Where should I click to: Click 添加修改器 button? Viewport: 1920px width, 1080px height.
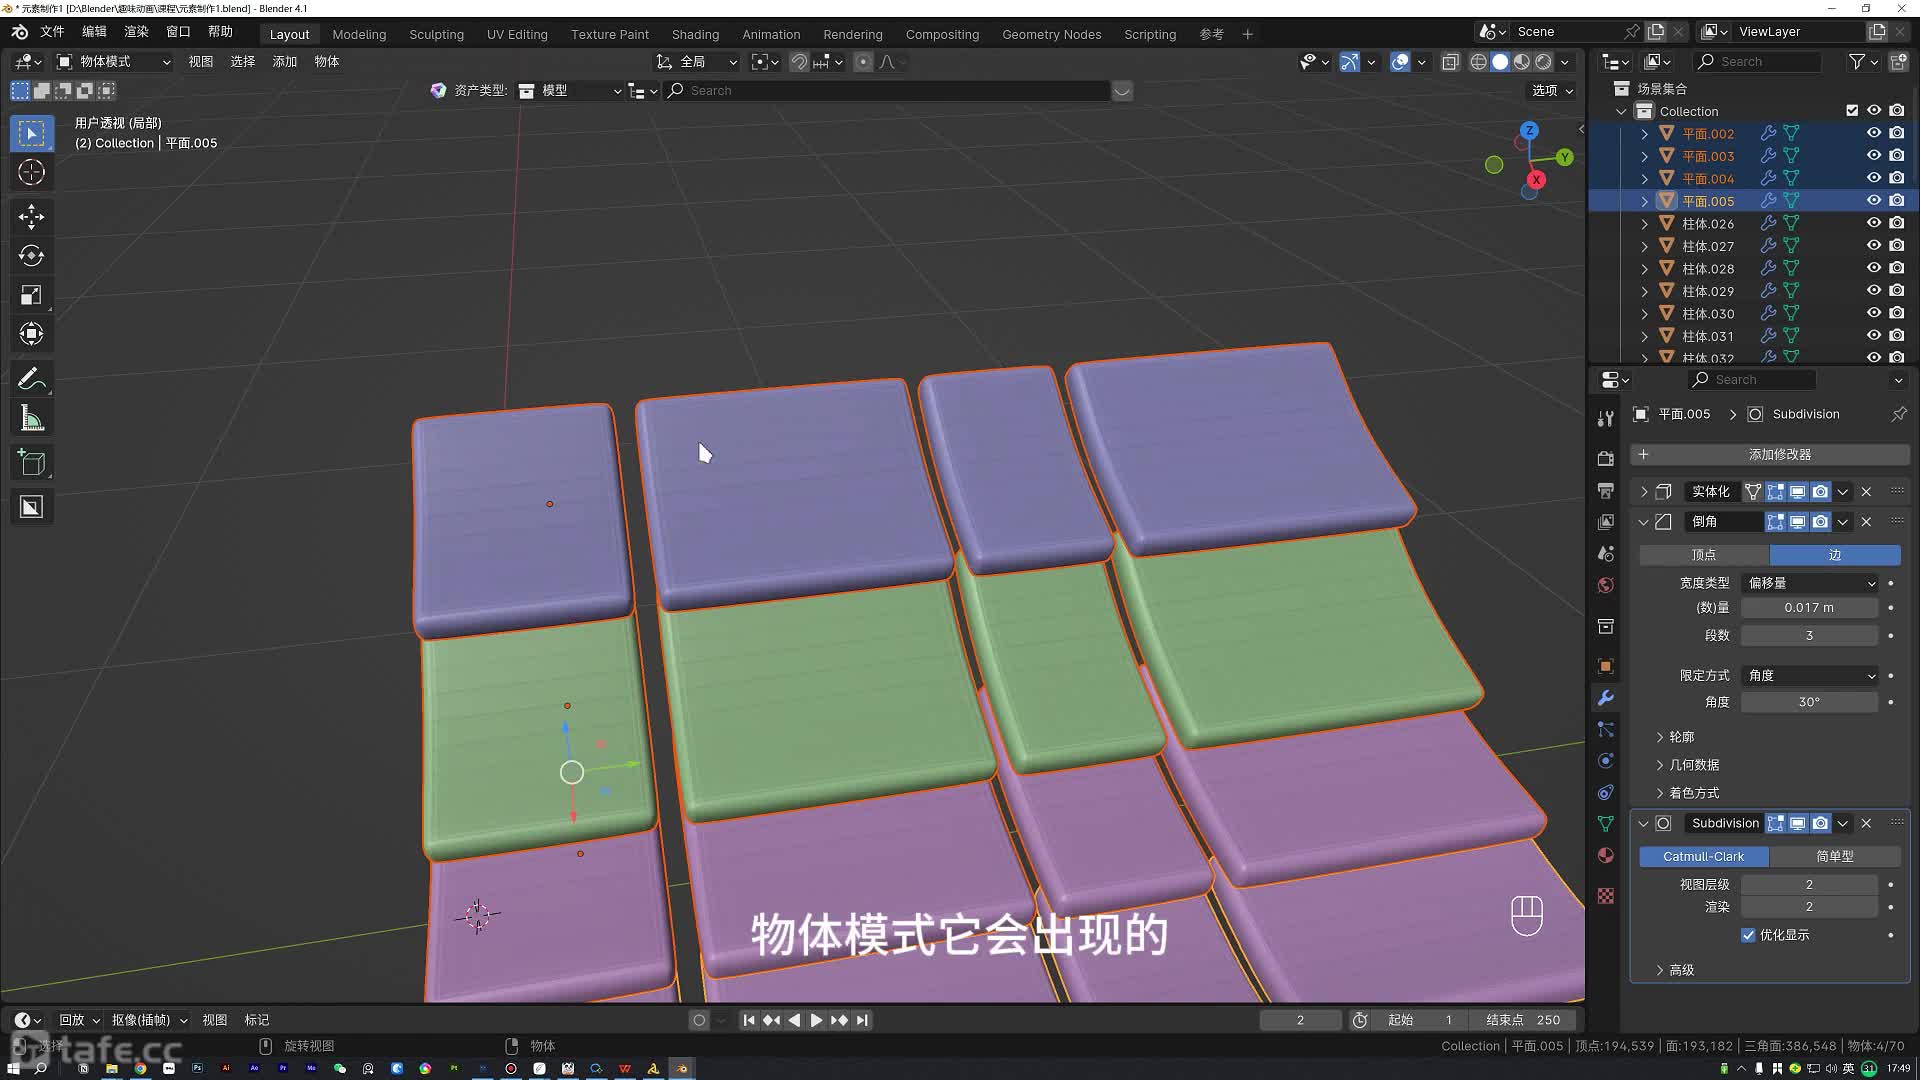pyautogui.click(x=1770, y=455)
